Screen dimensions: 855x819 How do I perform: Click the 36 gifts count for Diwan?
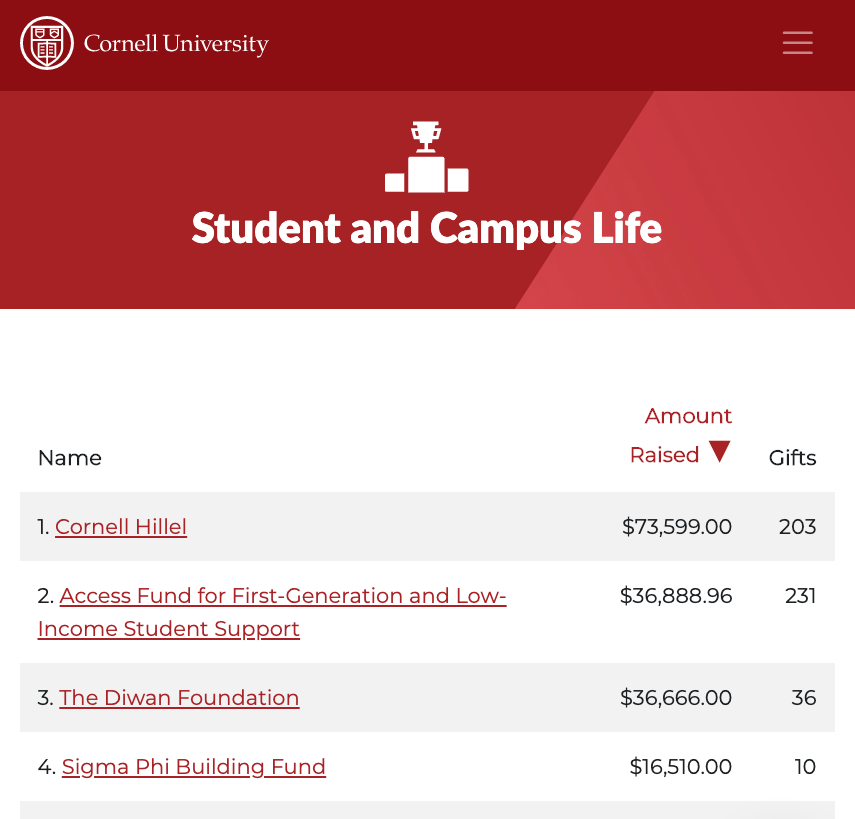pyautogui.click(x=804, y=698)
